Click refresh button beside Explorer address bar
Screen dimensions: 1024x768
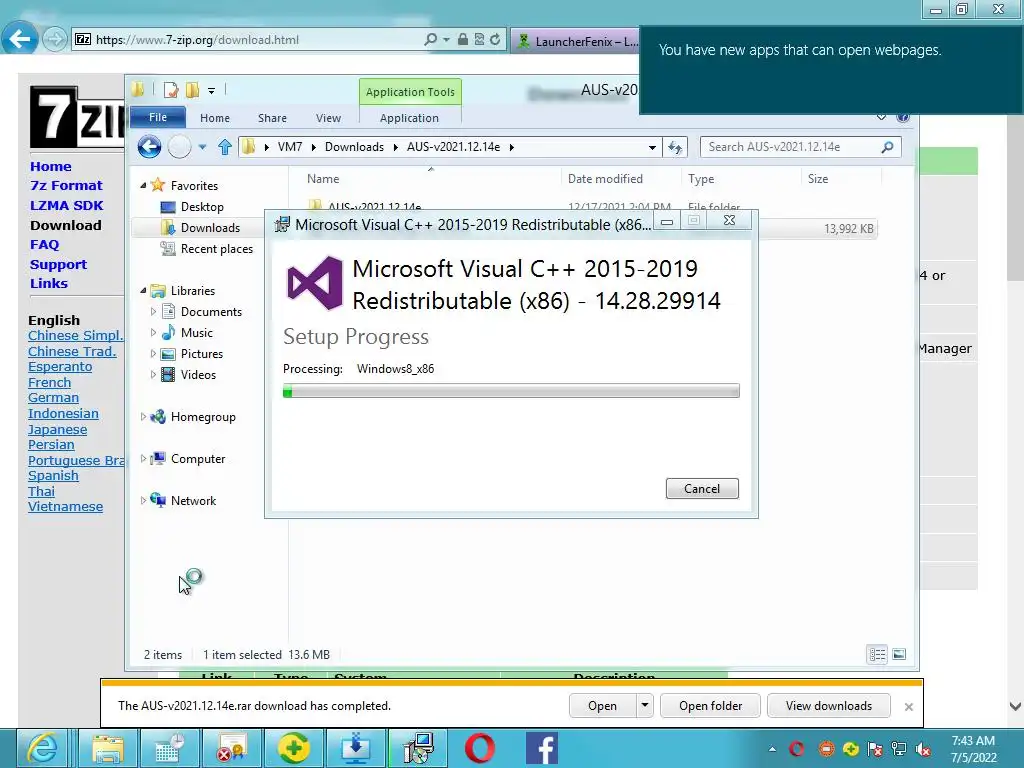[675, 148]
